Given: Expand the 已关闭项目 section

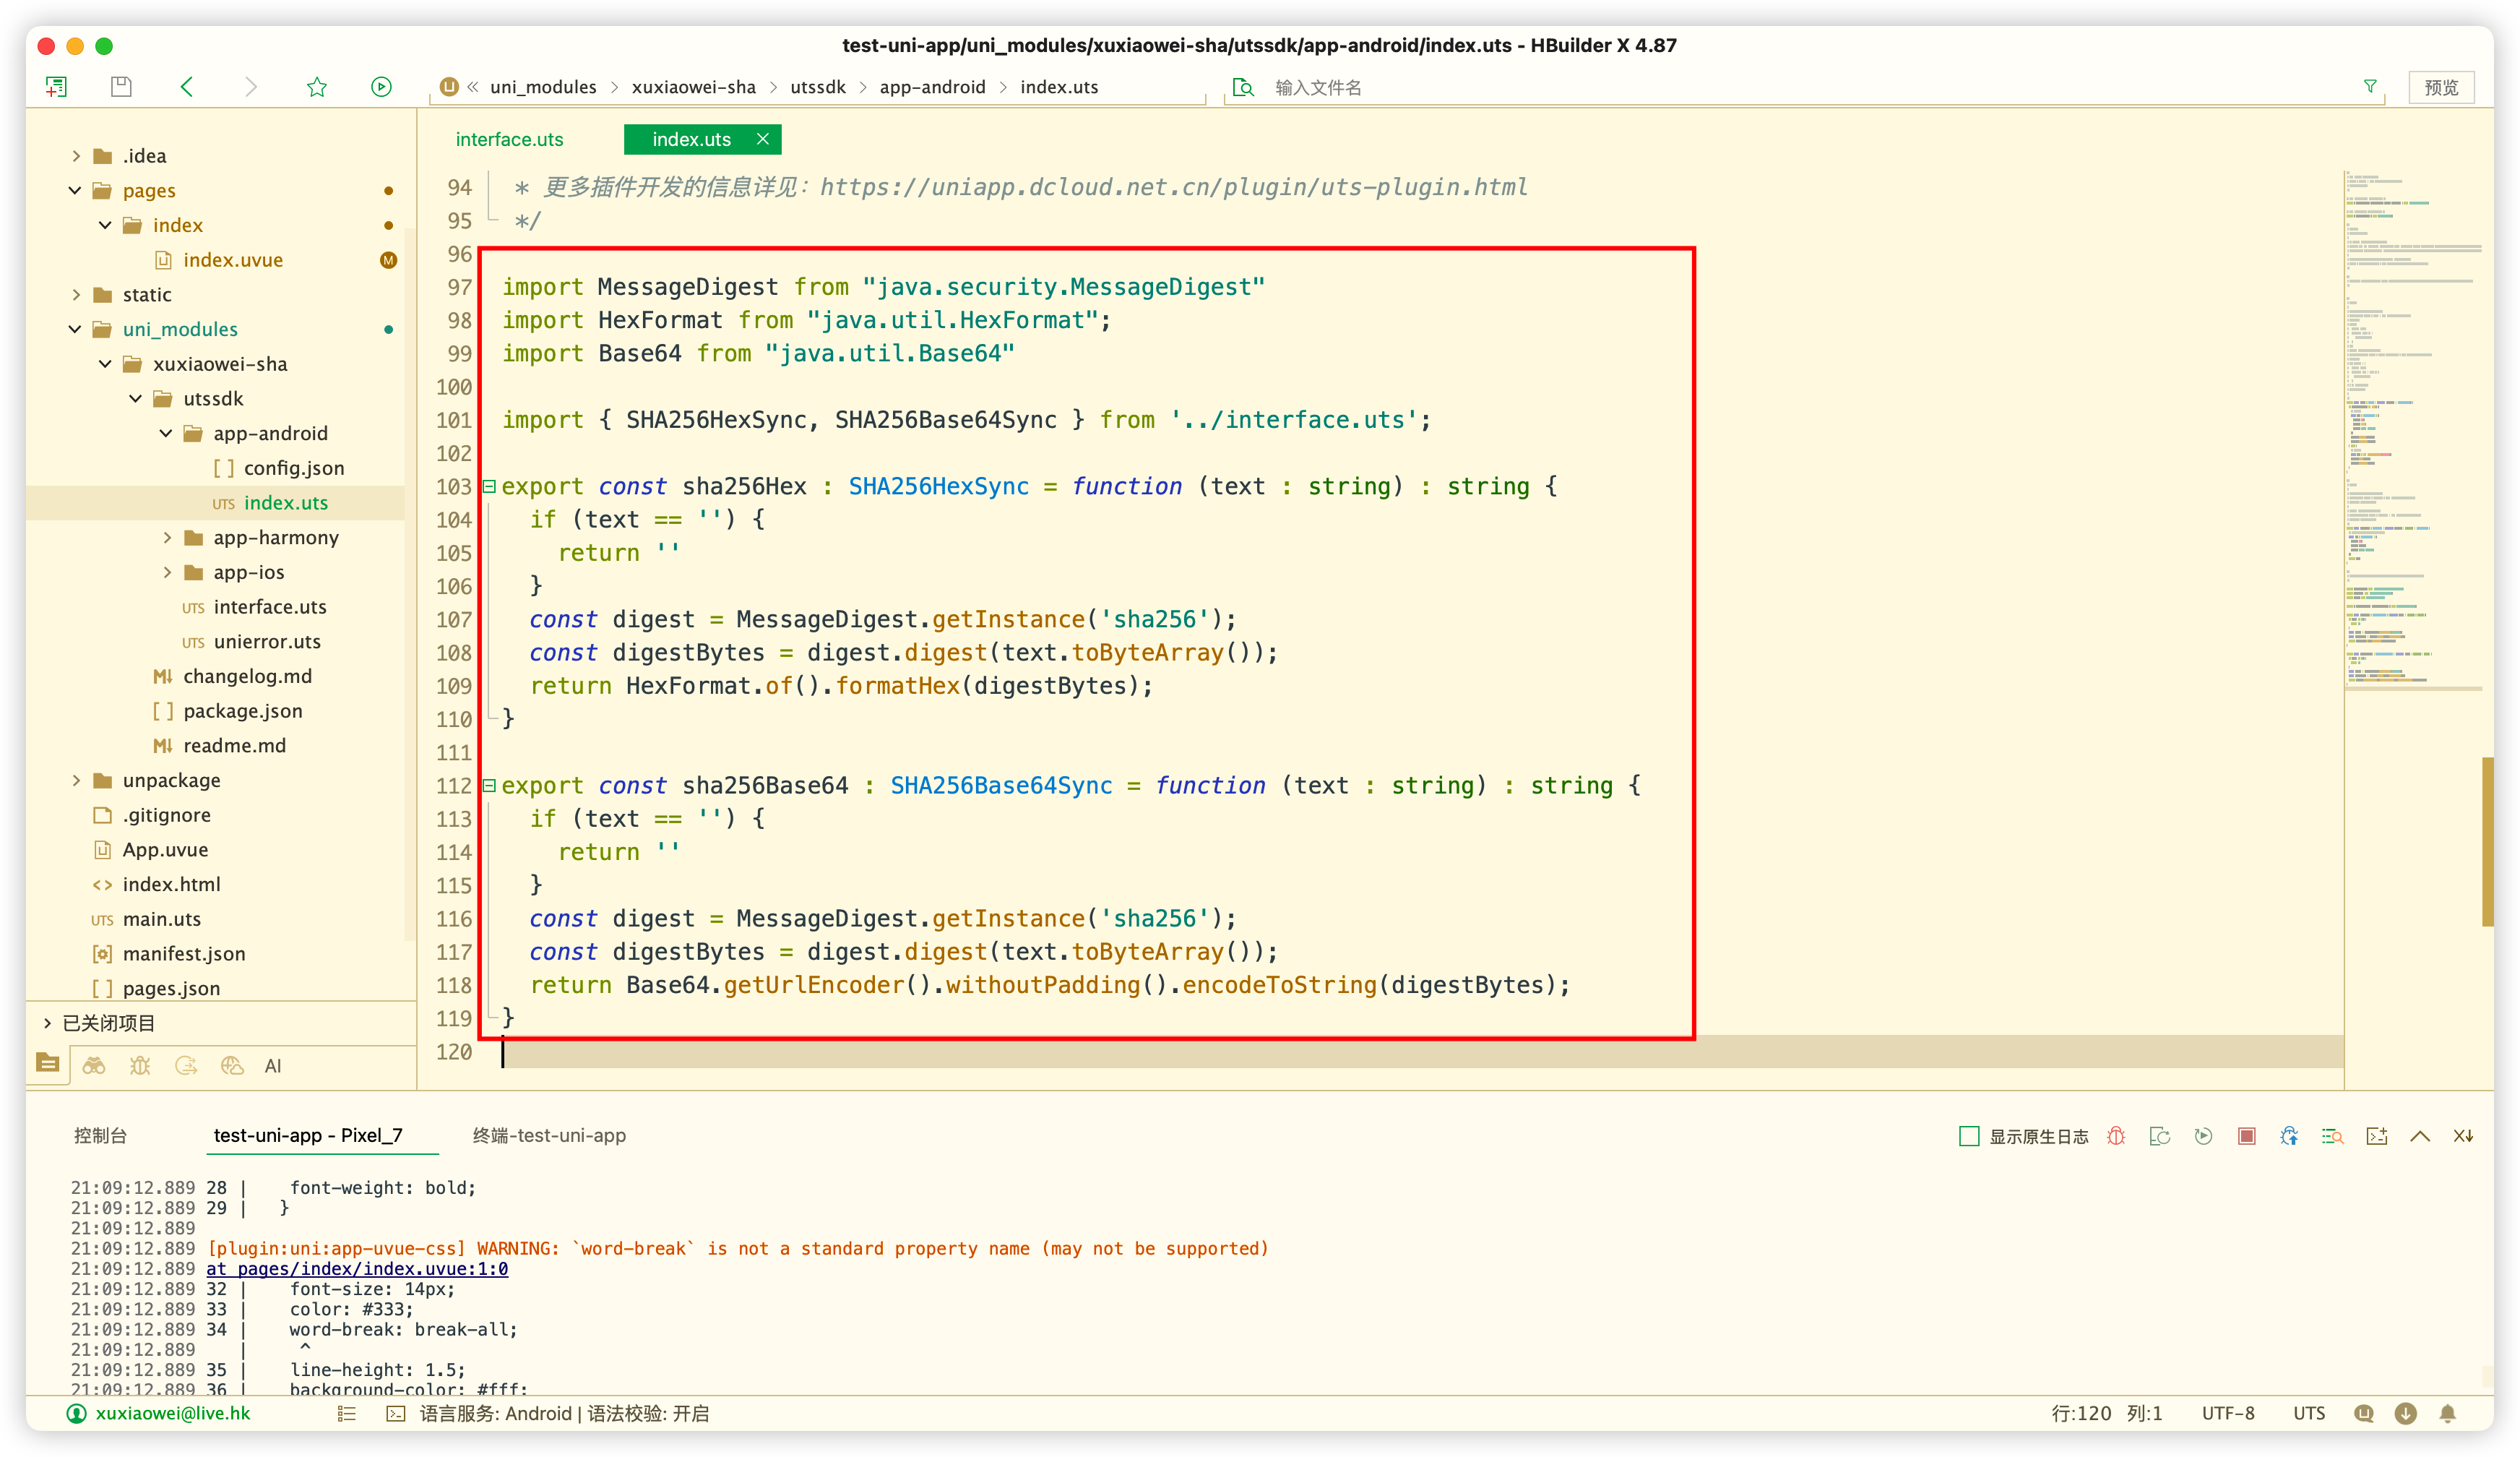Looking at the screenshot, I should pyautogui.click(x=47, y=1023).
